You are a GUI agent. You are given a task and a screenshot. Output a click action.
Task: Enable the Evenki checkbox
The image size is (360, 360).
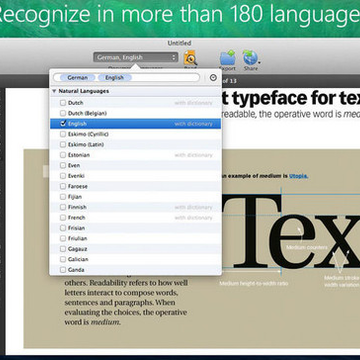pos(63,176)
